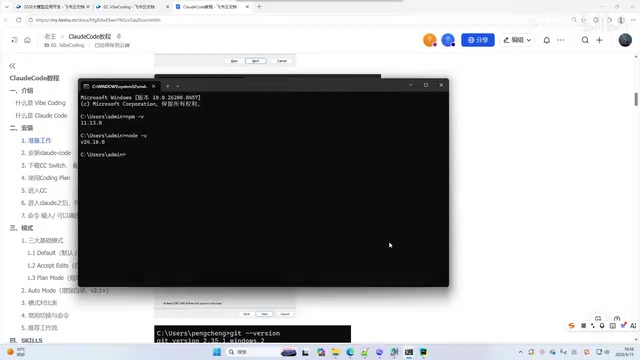Open browser tab list dropdown arrow
The image size is (640, 360).
click(x=6, y=7)
